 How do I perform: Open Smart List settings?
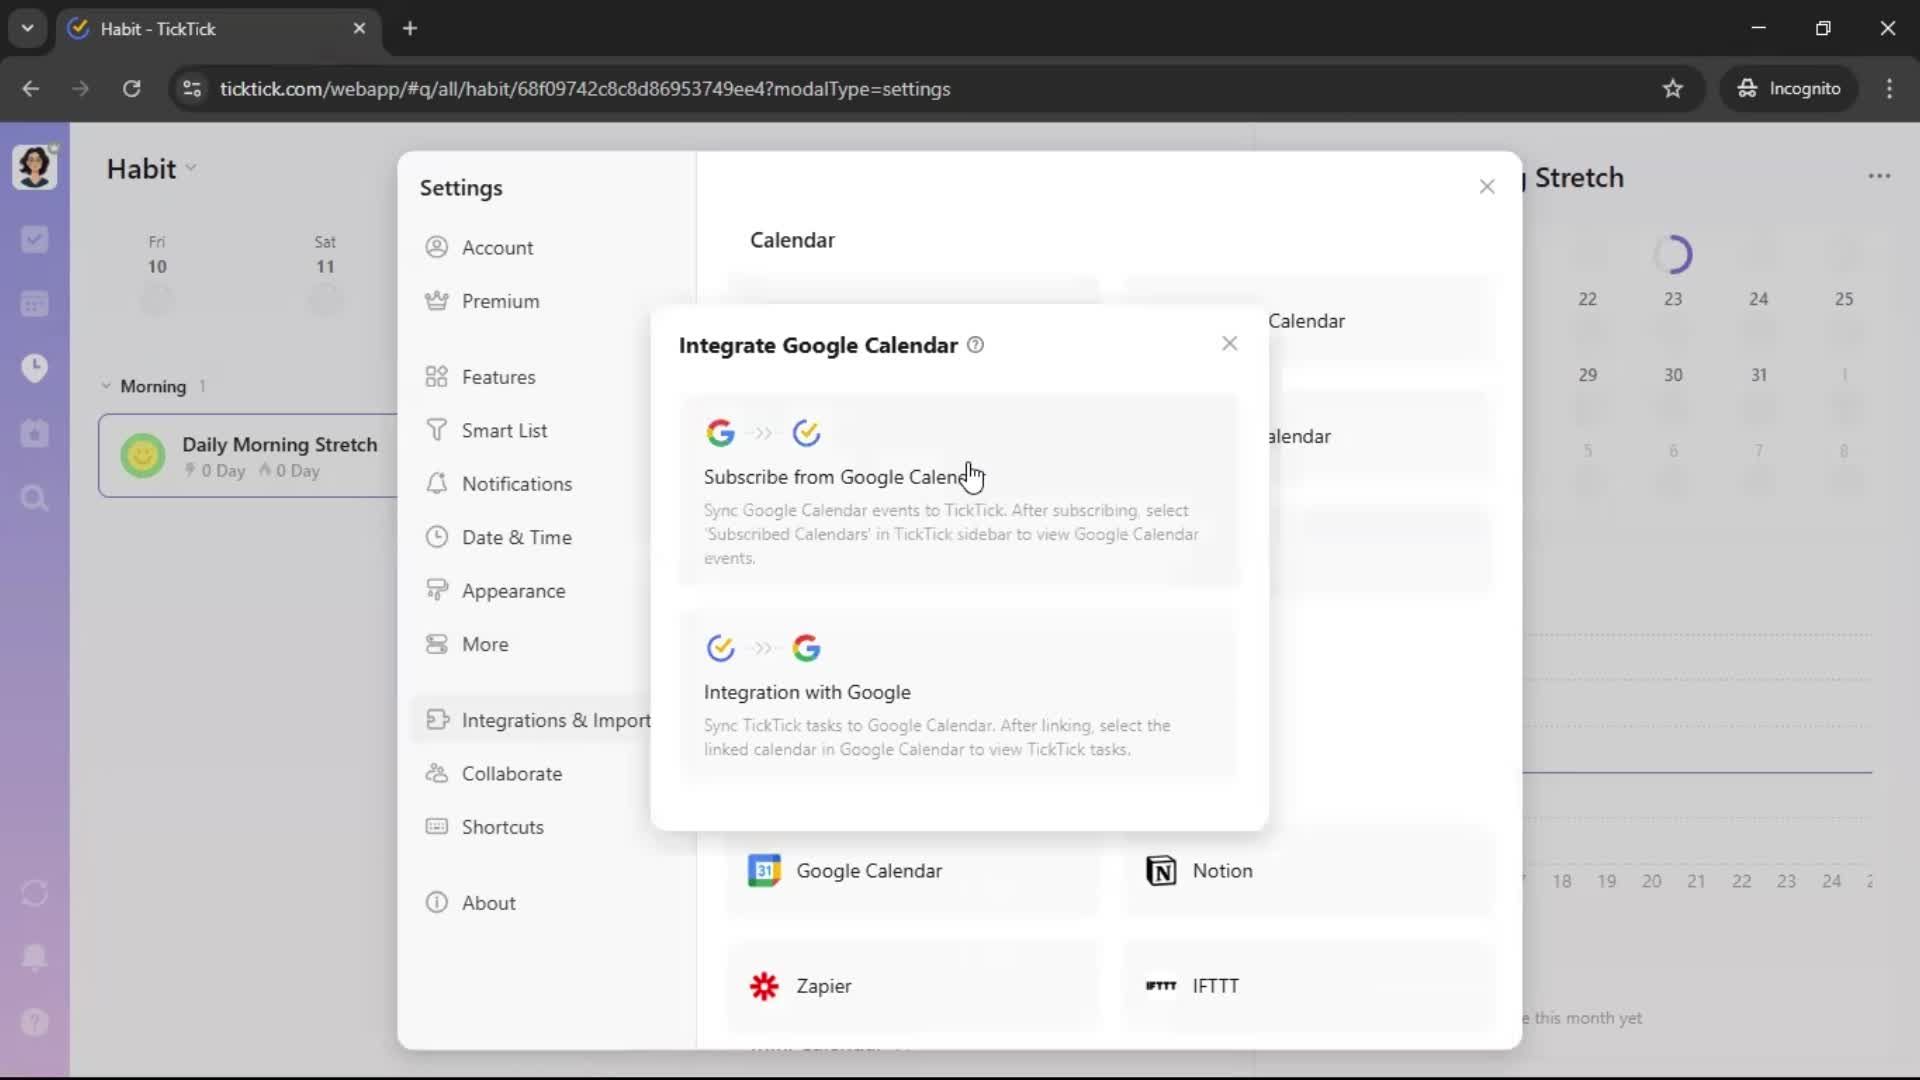coord(504,430)
